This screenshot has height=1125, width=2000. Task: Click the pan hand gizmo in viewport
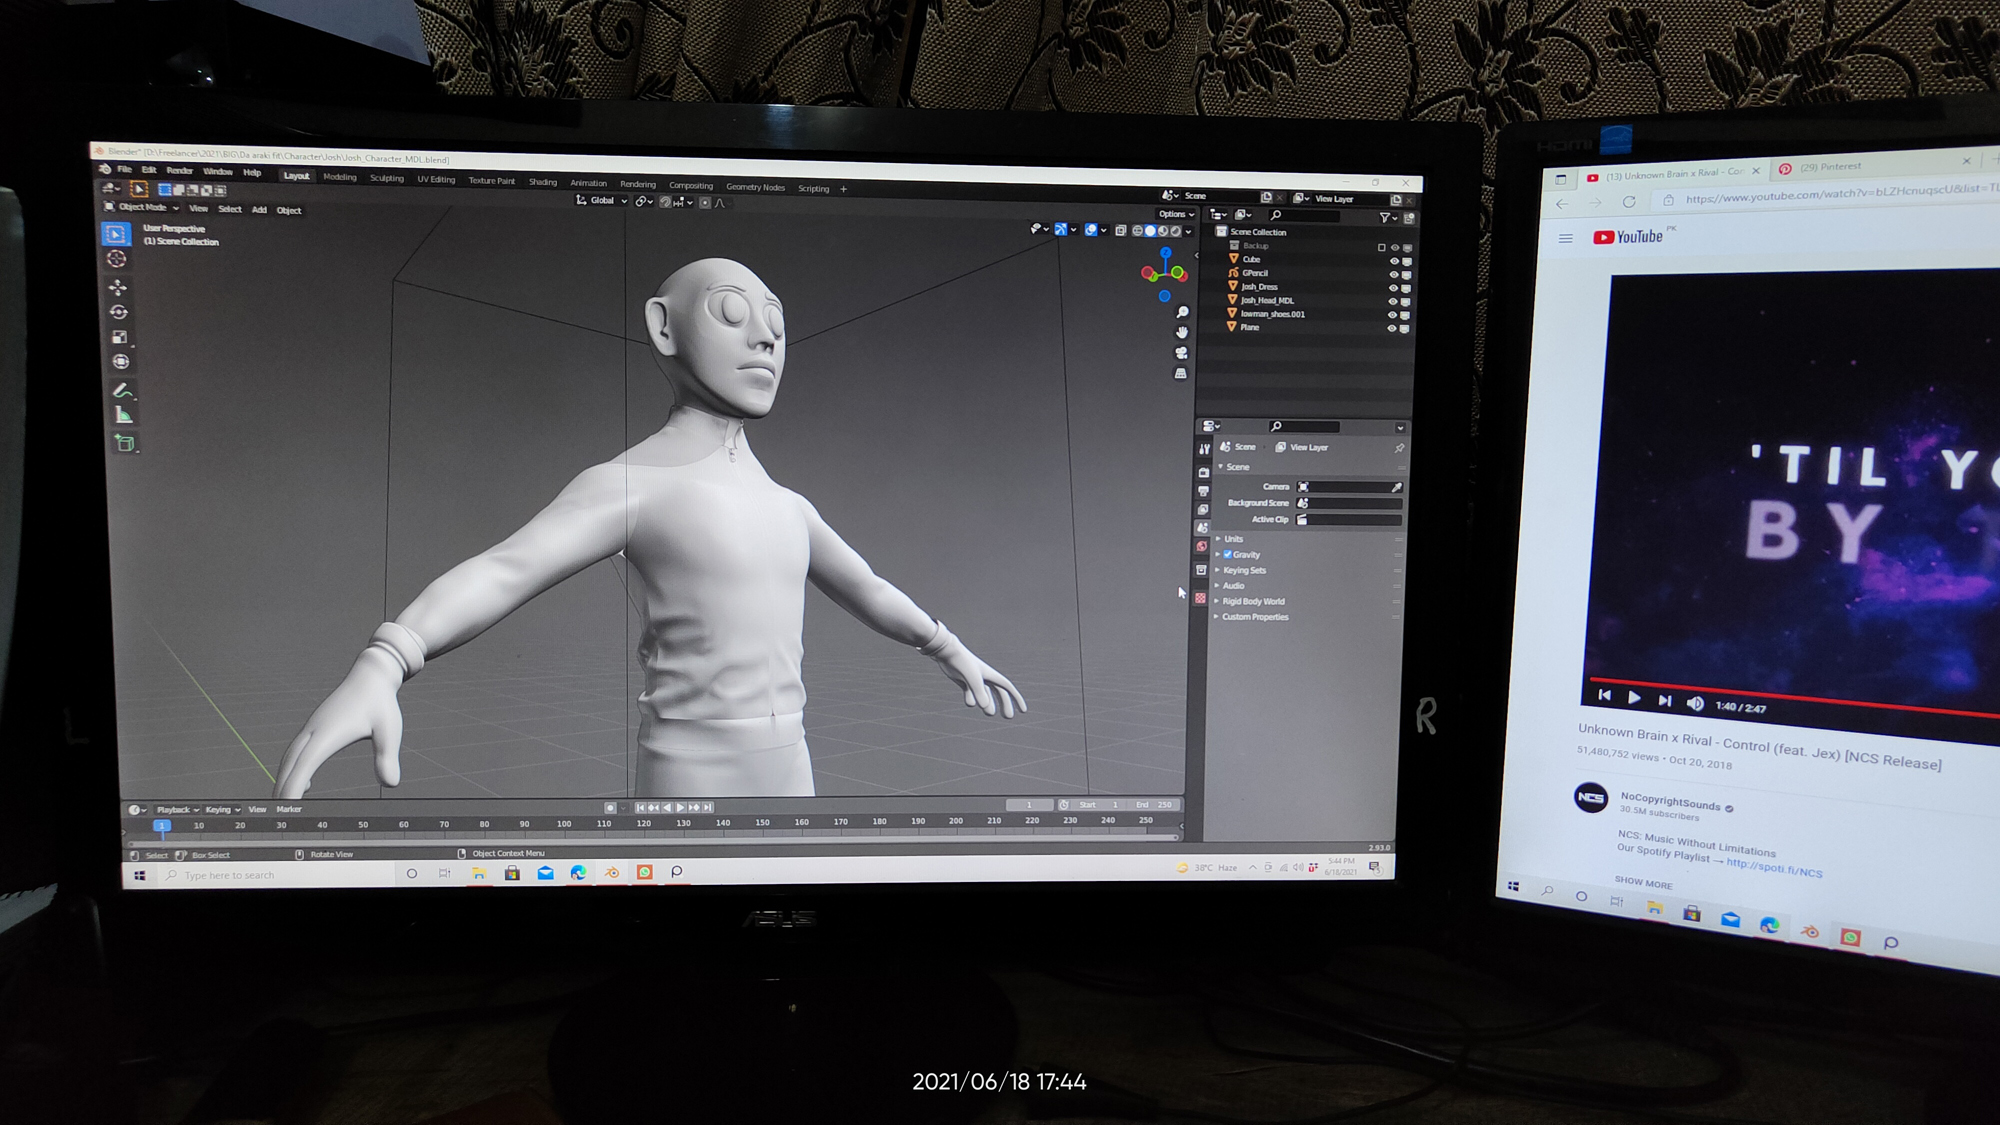1182,332
